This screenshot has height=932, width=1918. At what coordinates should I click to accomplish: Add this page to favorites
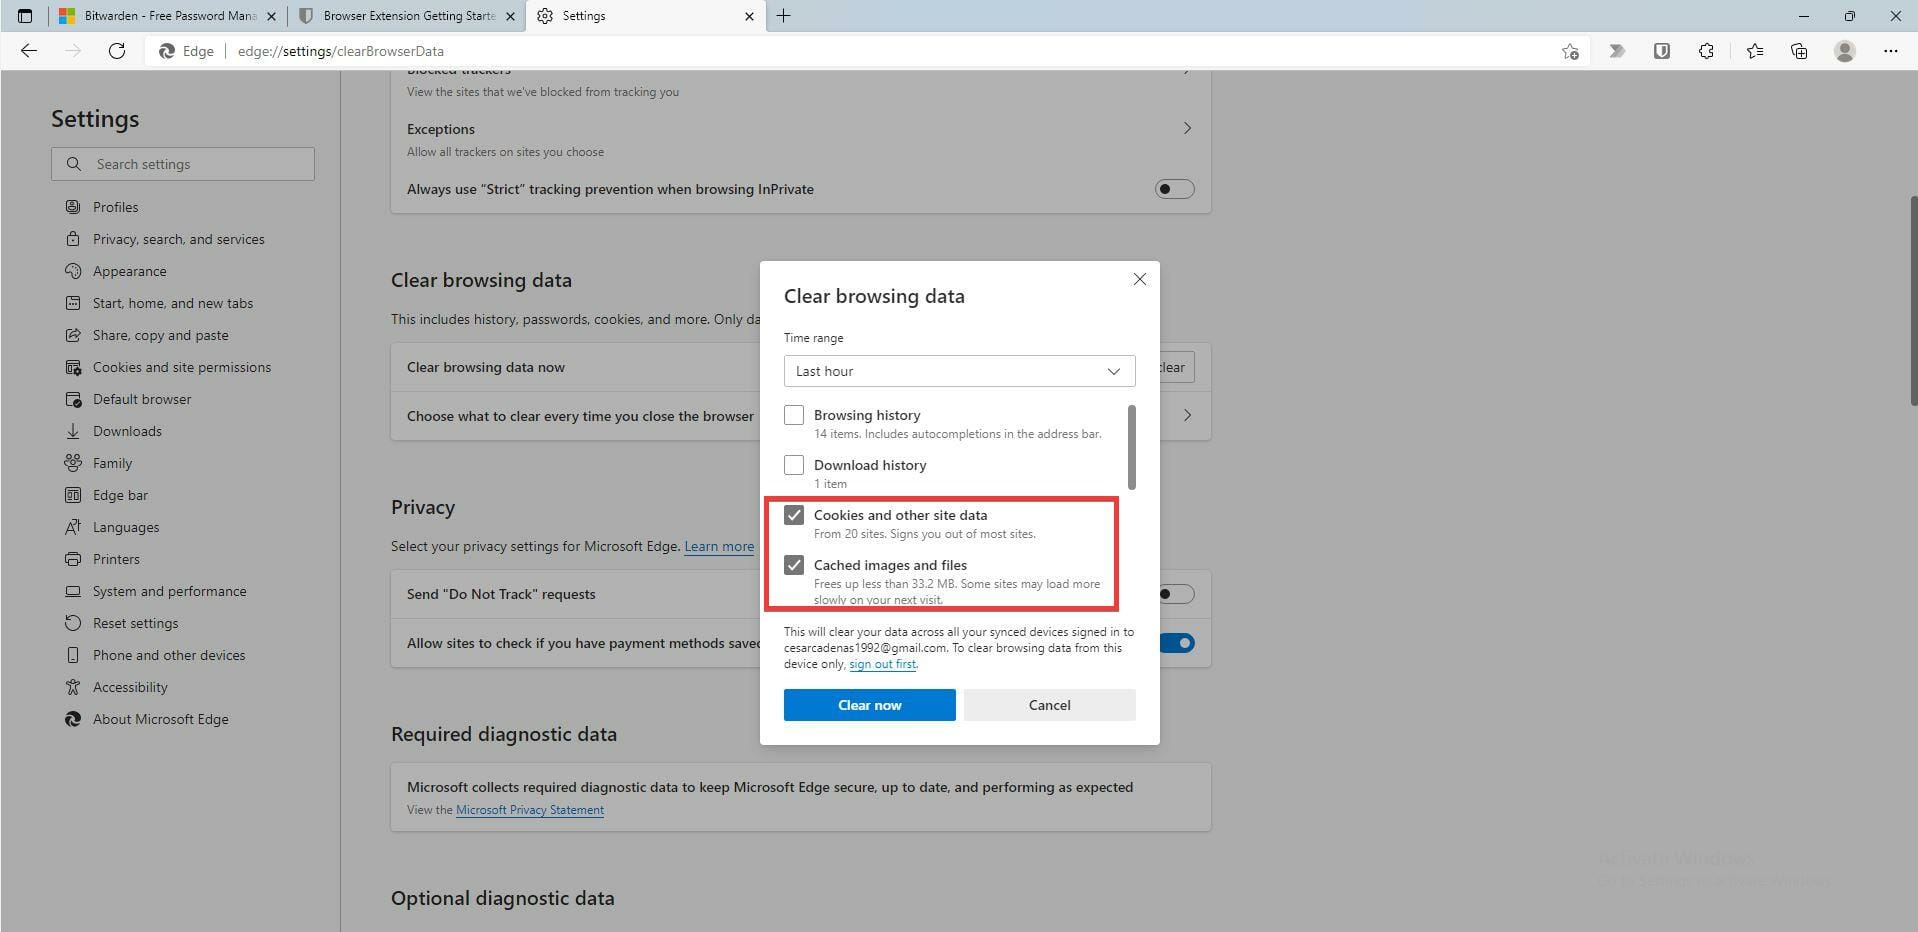click(1570, 51)
